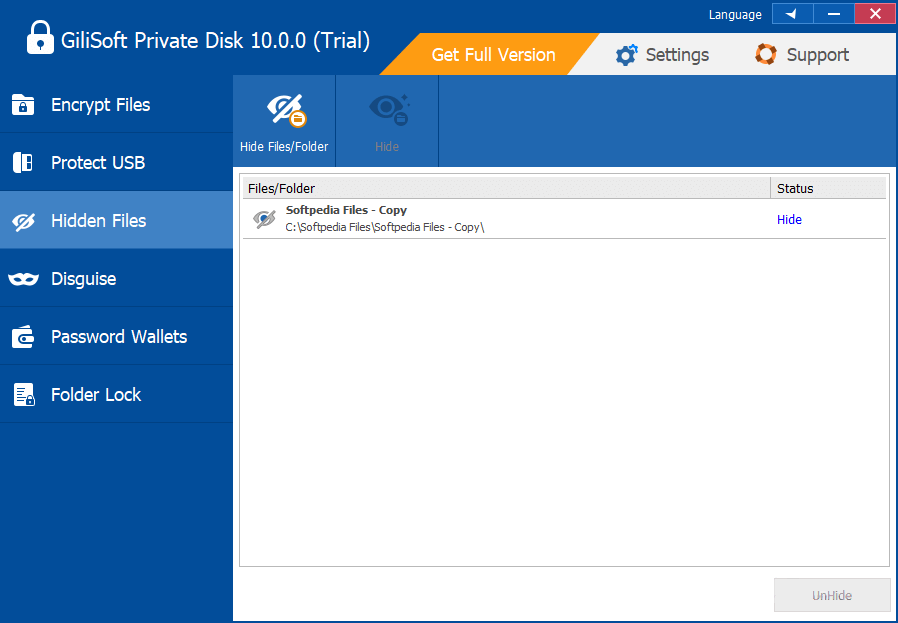This screenshot has height=623, width=898.
Task: Sort by the Files/Folder column header
Action: [505, 188]
